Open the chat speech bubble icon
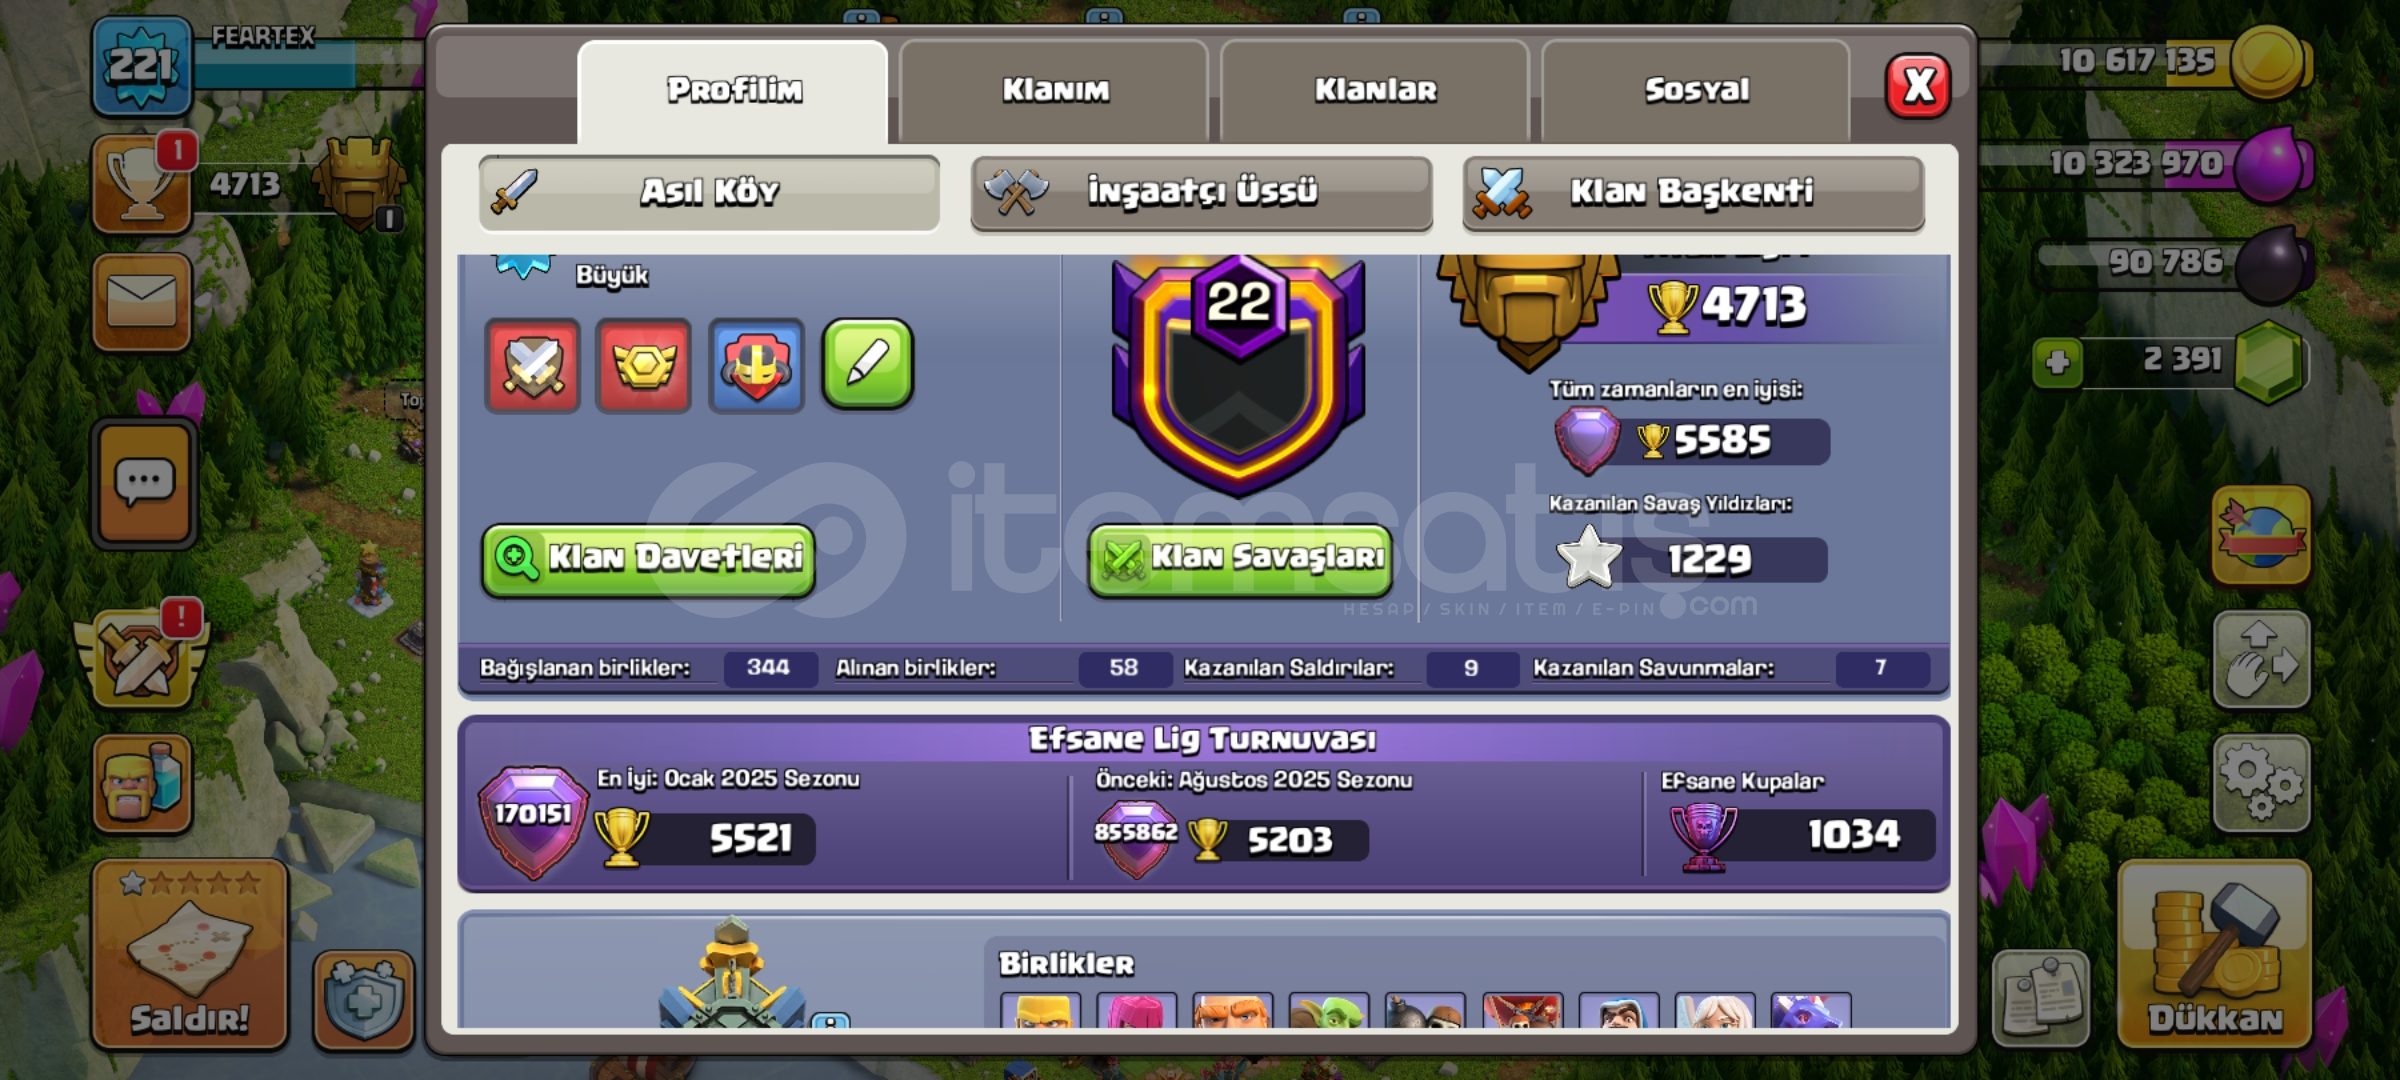Viewport: 2400px width, 1080px height. pyautogui.click(x=145, y=485)
